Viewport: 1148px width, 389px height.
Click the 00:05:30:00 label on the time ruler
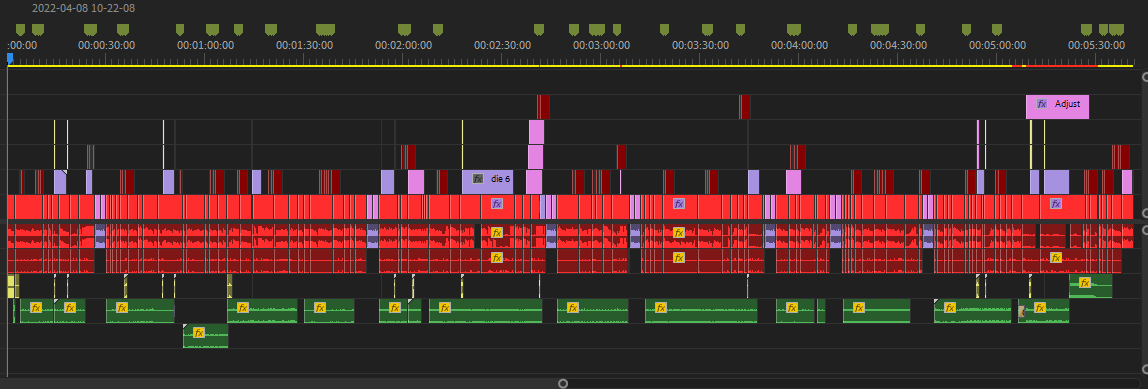(1096, 45)
